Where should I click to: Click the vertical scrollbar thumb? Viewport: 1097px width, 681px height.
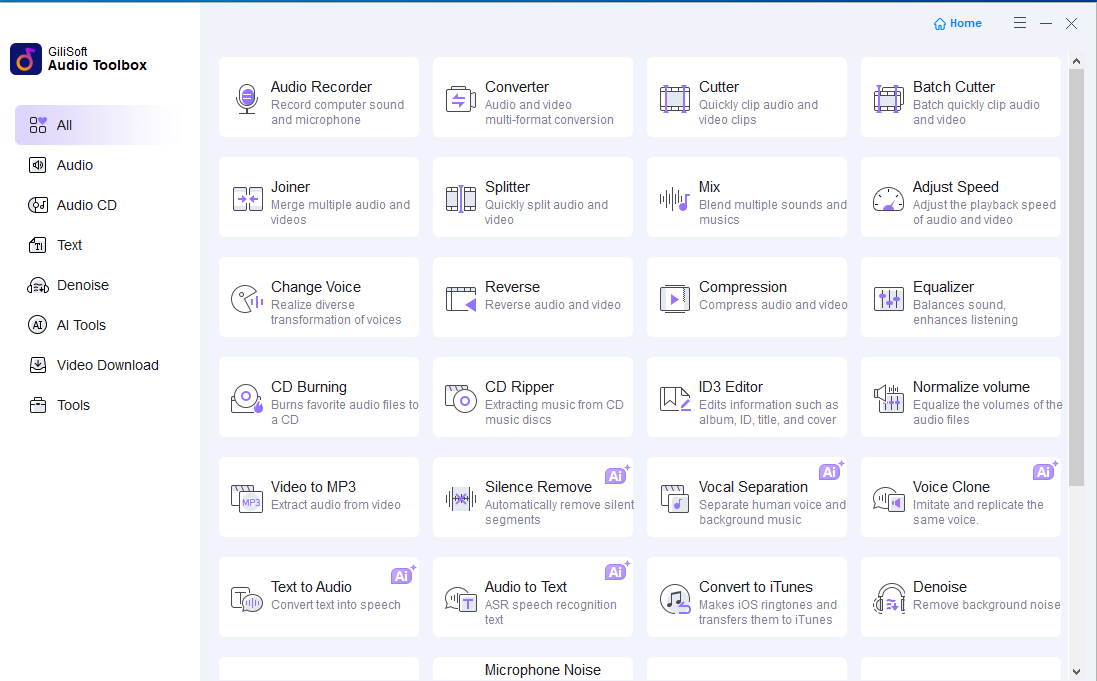tap(1076, 276)
